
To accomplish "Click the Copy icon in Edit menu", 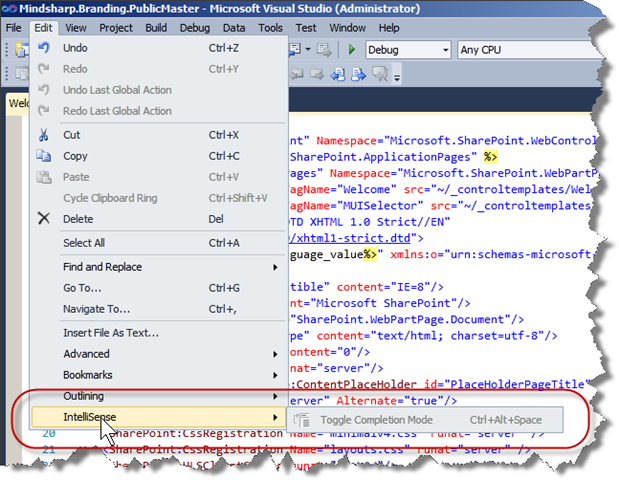I will pyautogui.click(x=44, y=156).
